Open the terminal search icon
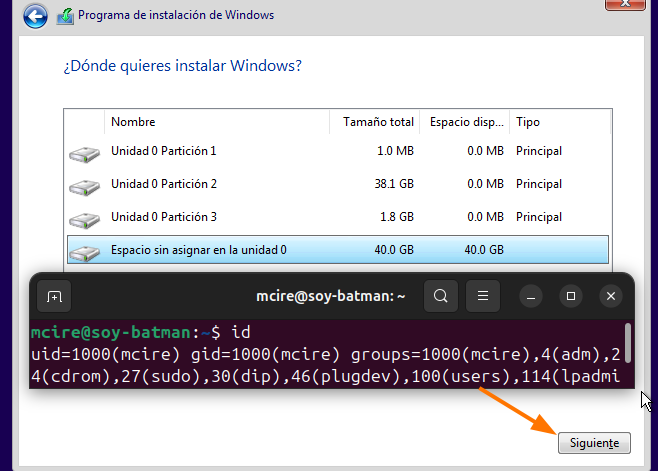Image resolution: width=658 pixels, height=471 pixels. (441, 296)
